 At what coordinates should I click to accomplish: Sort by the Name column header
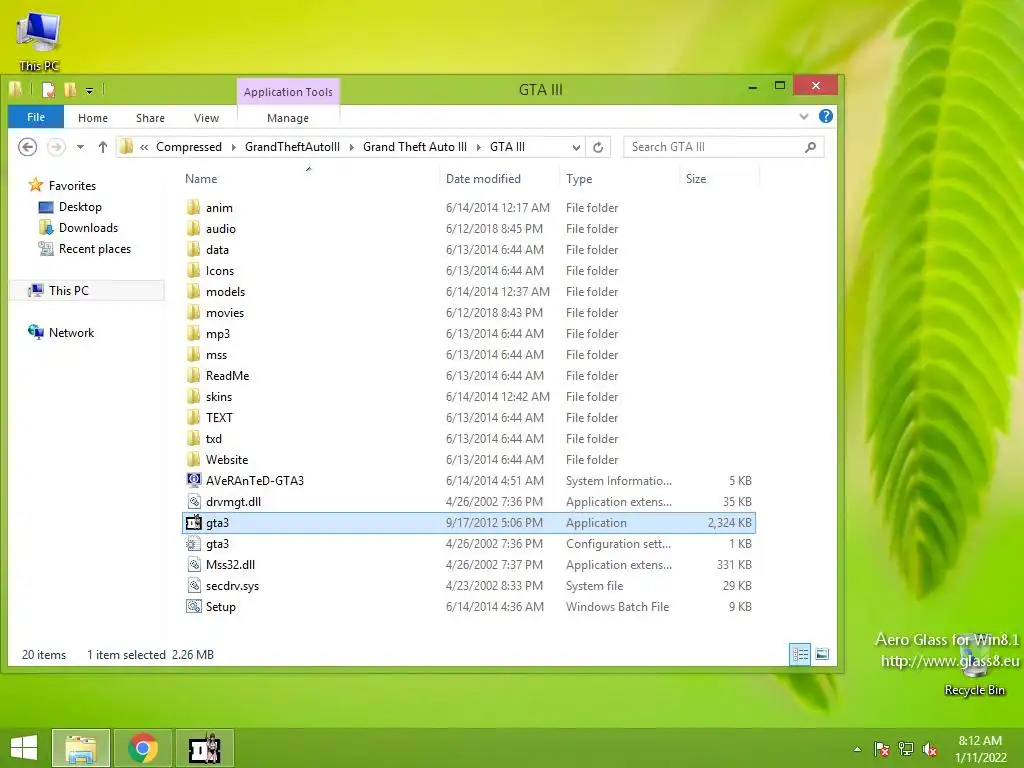click(310, 178)
